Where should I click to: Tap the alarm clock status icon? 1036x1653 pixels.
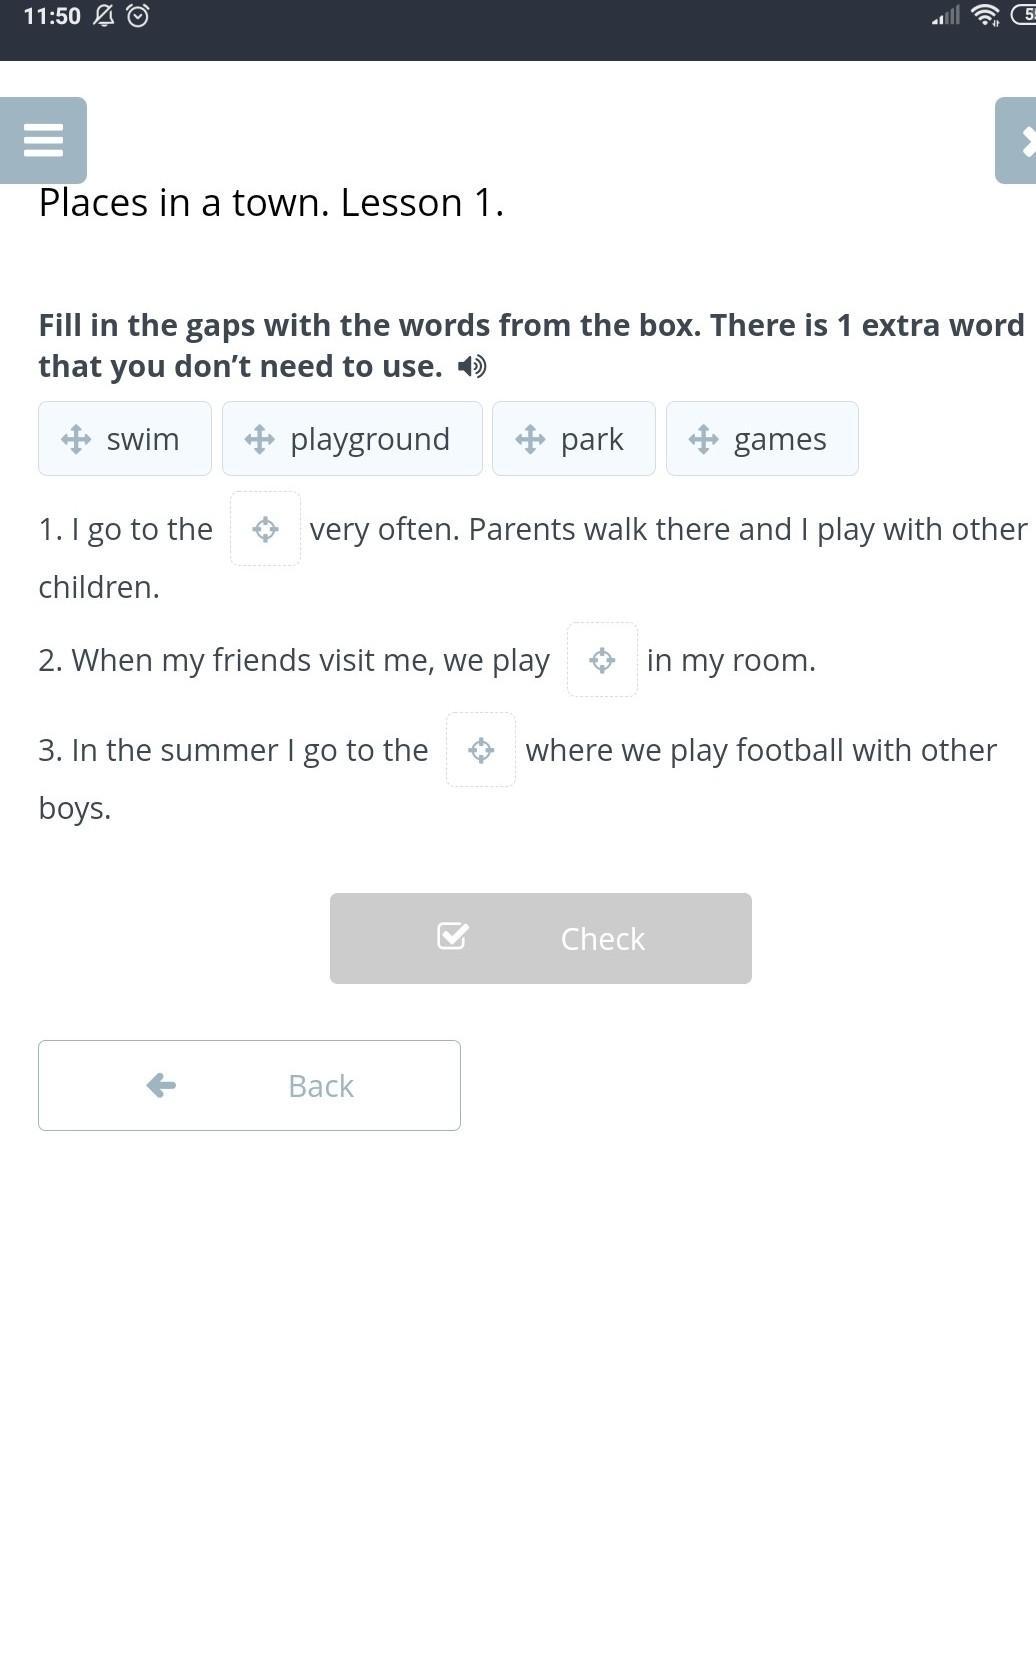(138, 16)
